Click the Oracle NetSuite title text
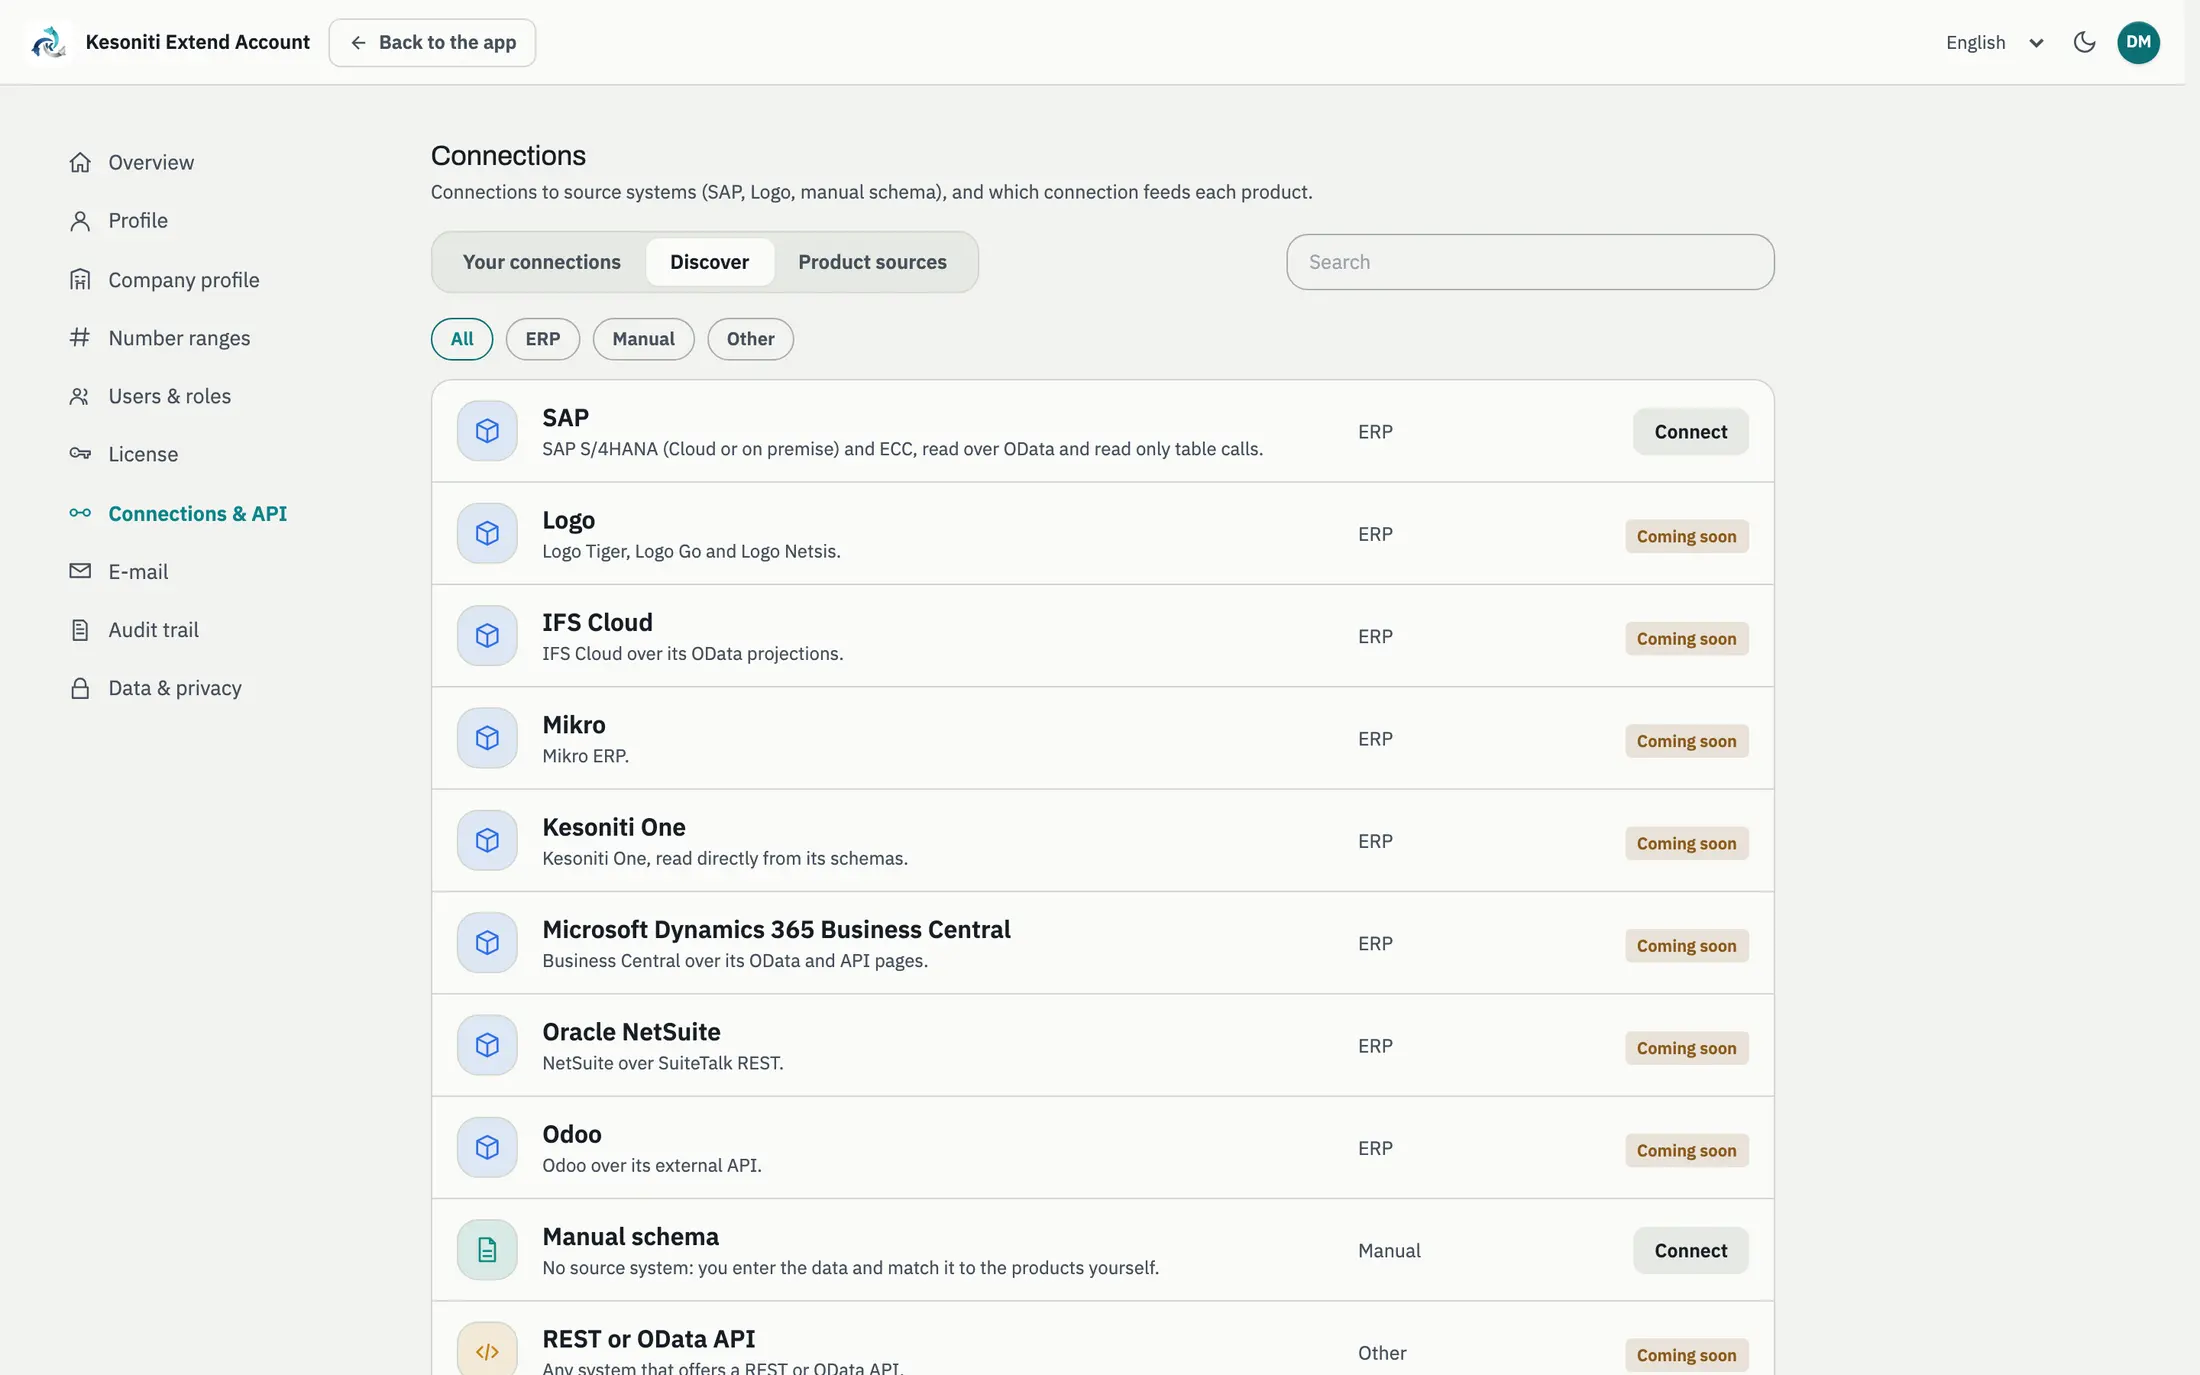The height and width of the screenshot is (1375, 2200). (631, 1032)
